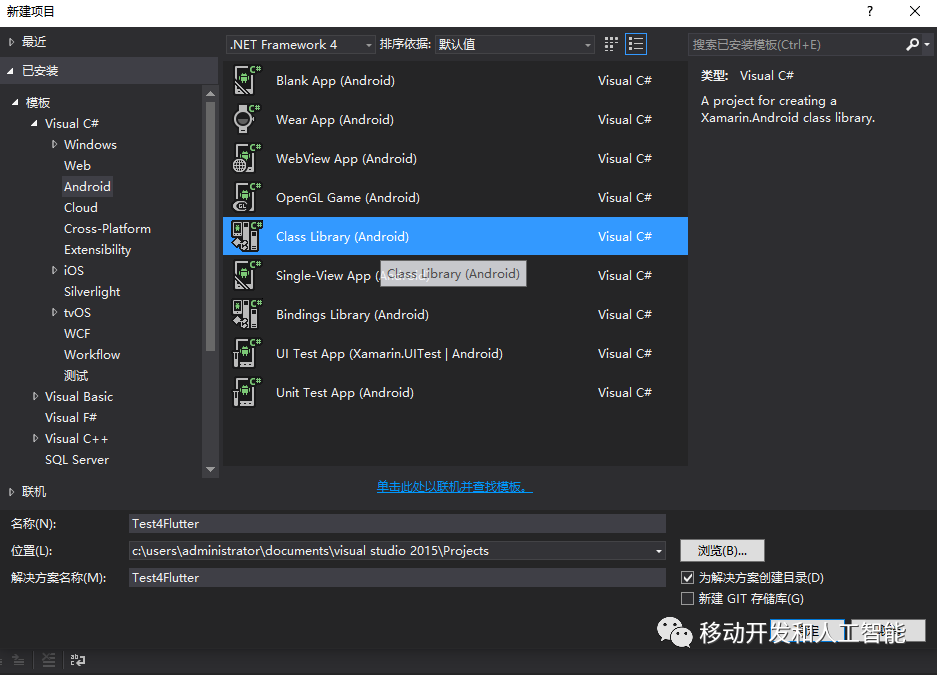
Task: Click the Unit Test App (Android) icon
Action: point(247,392)
